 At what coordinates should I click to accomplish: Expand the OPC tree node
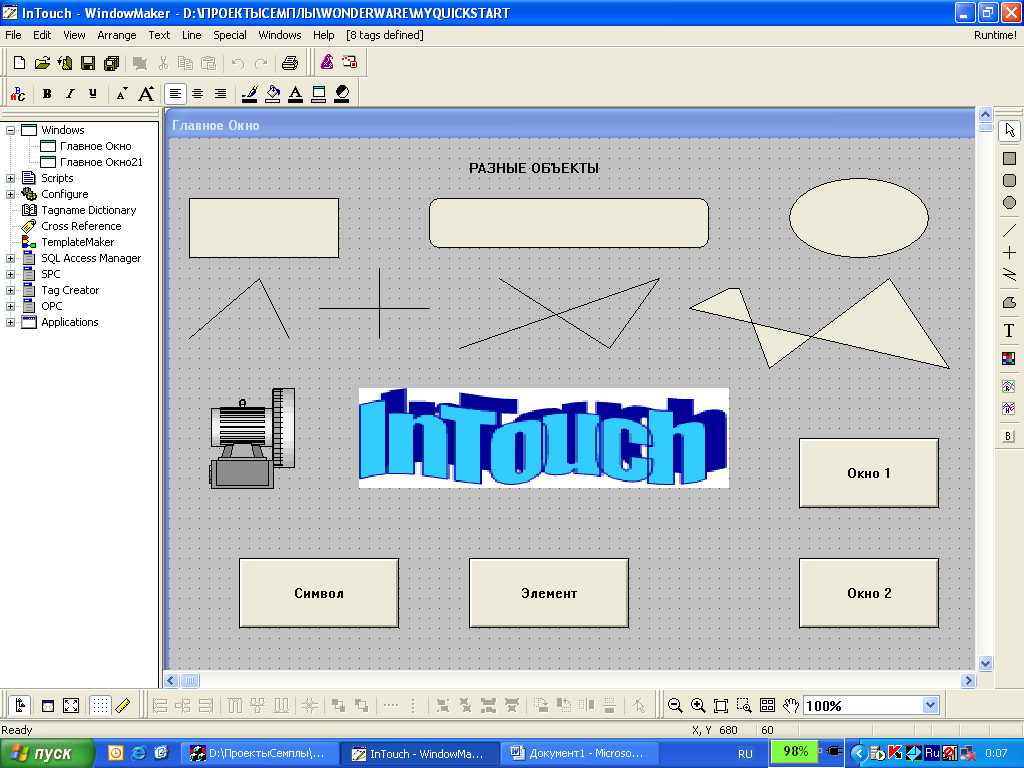coord(10,306)
